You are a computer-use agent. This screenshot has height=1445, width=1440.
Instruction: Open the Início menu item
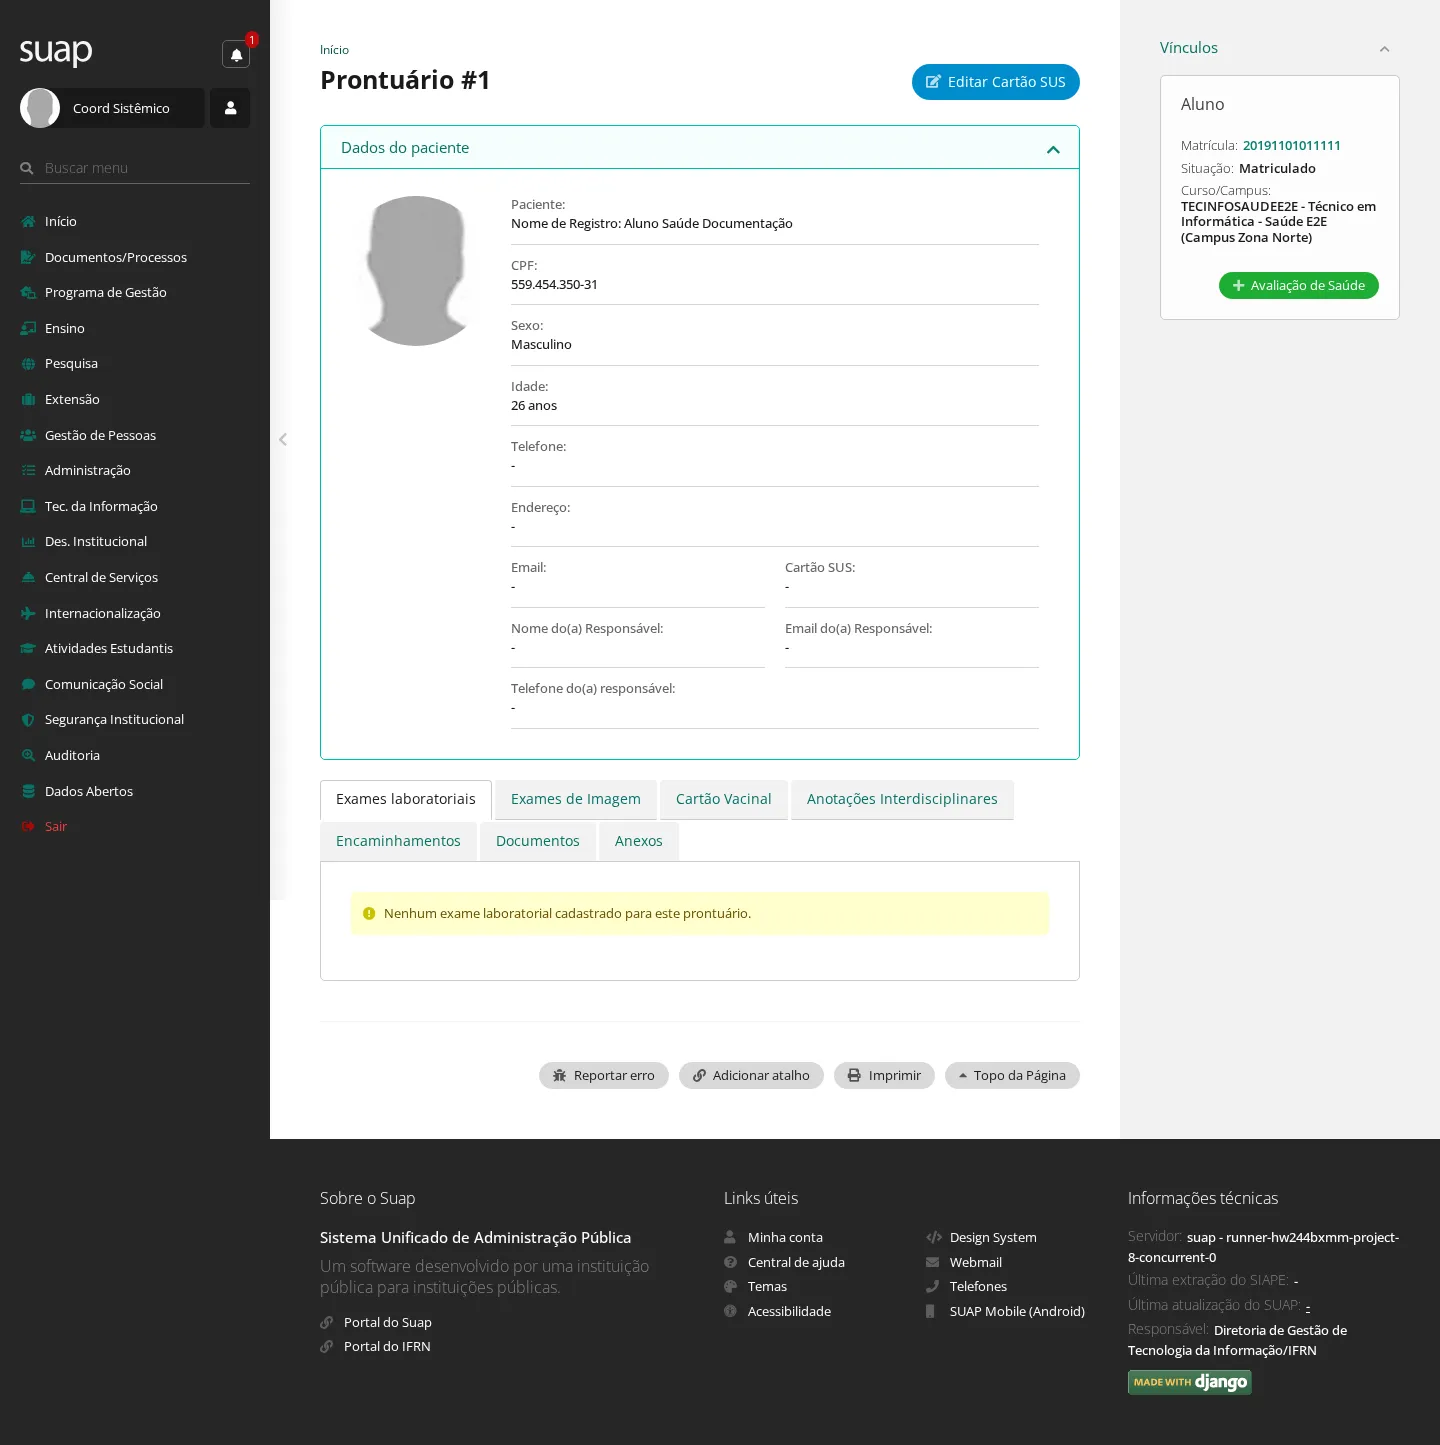(x=60, y=221)
